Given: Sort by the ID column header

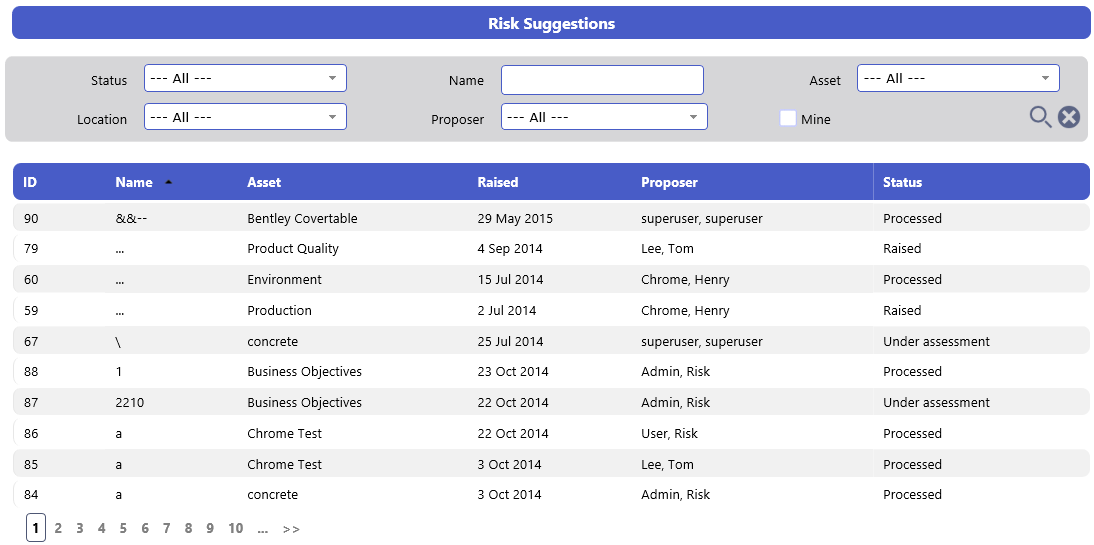Looking at the screenshot, I should pos(30,182).
